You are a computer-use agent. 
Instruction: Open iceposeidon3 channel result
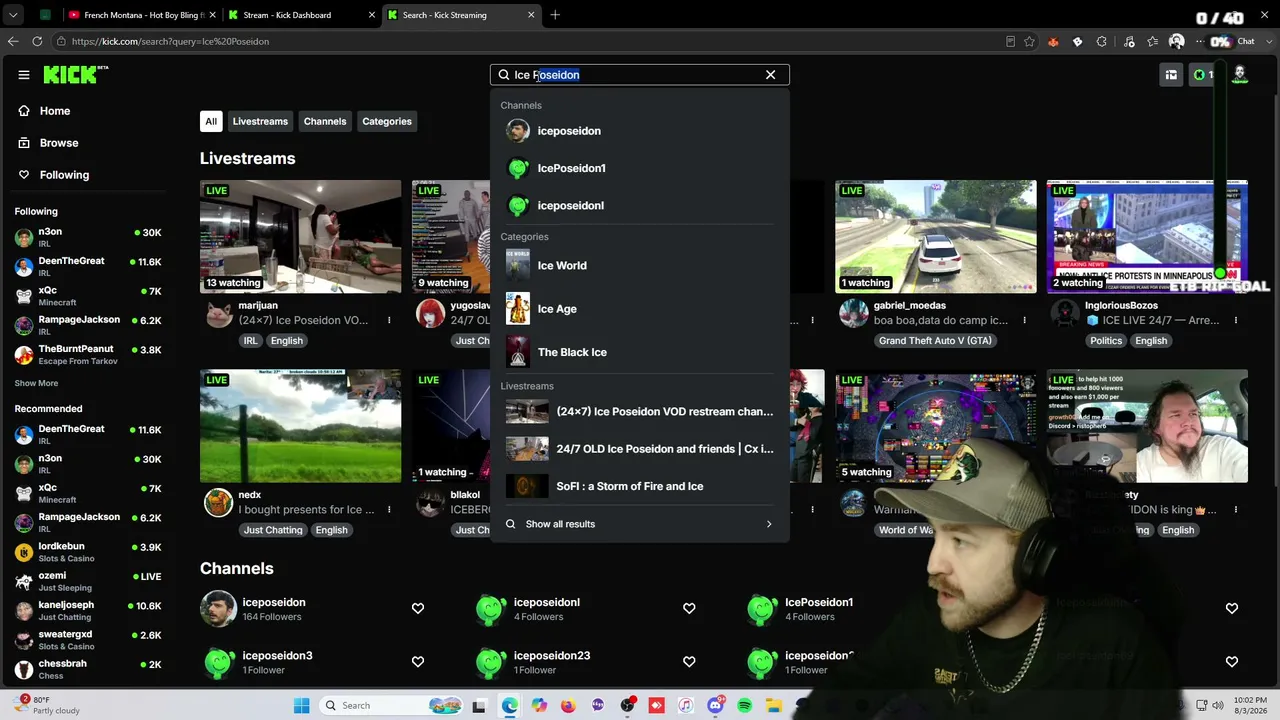(x=277, y=661)
